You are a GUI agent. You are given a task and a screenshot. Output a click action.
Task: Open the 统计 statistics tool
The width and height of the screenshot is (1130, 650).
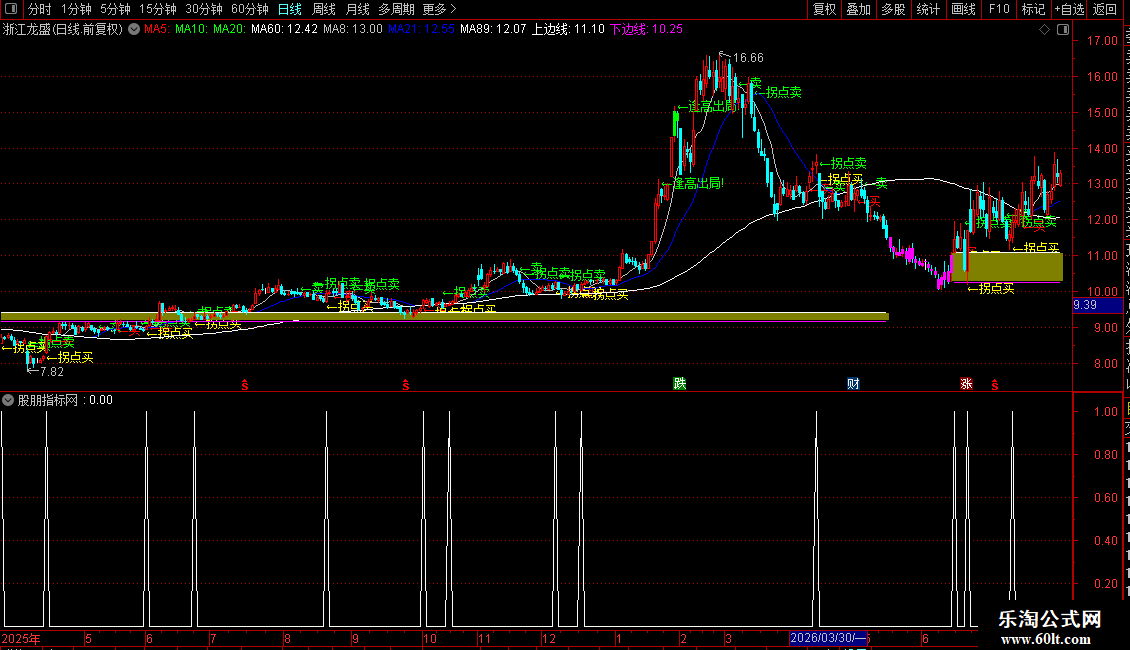(x=927, y=9)
